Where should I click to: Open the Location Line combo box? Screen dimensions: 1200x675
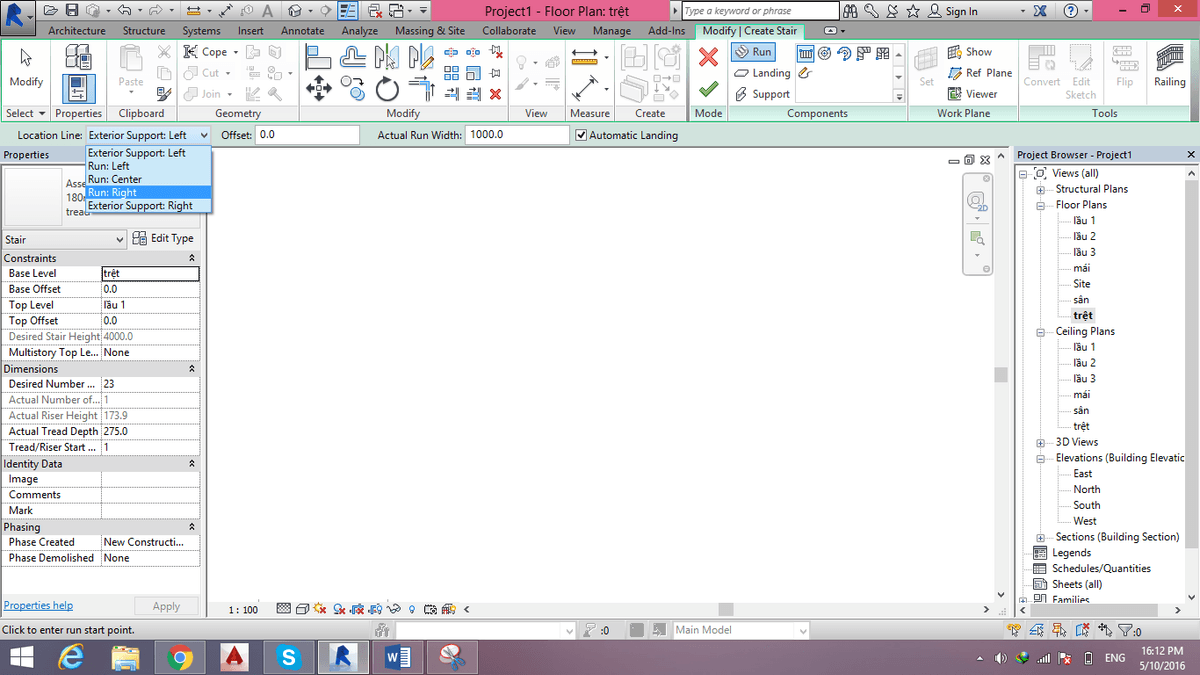(x=148, y=135)
